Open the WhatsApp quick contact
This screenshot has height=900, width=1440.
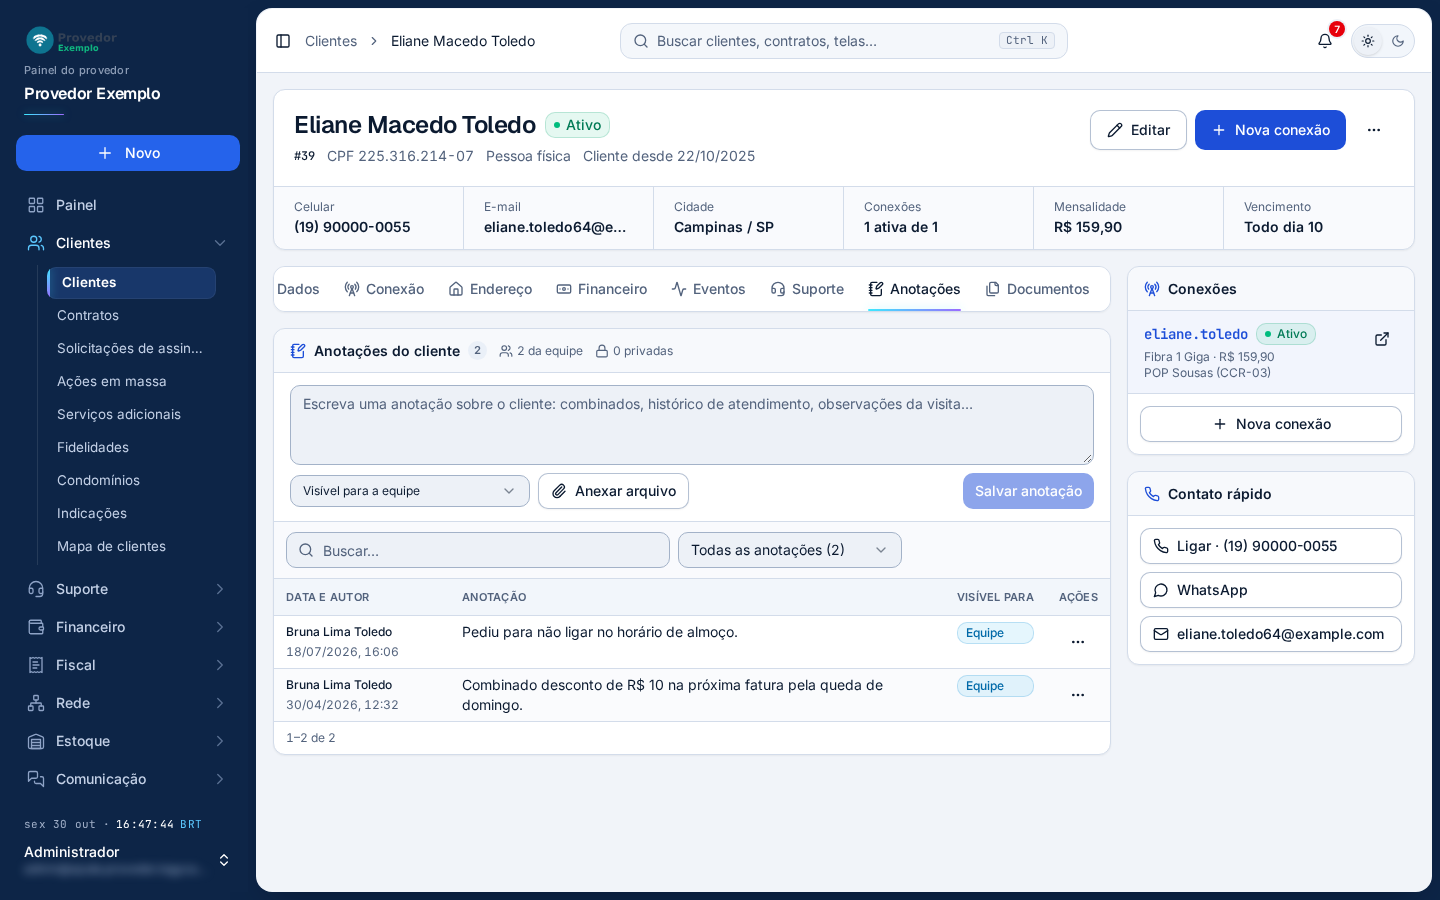click(1271, 590)
